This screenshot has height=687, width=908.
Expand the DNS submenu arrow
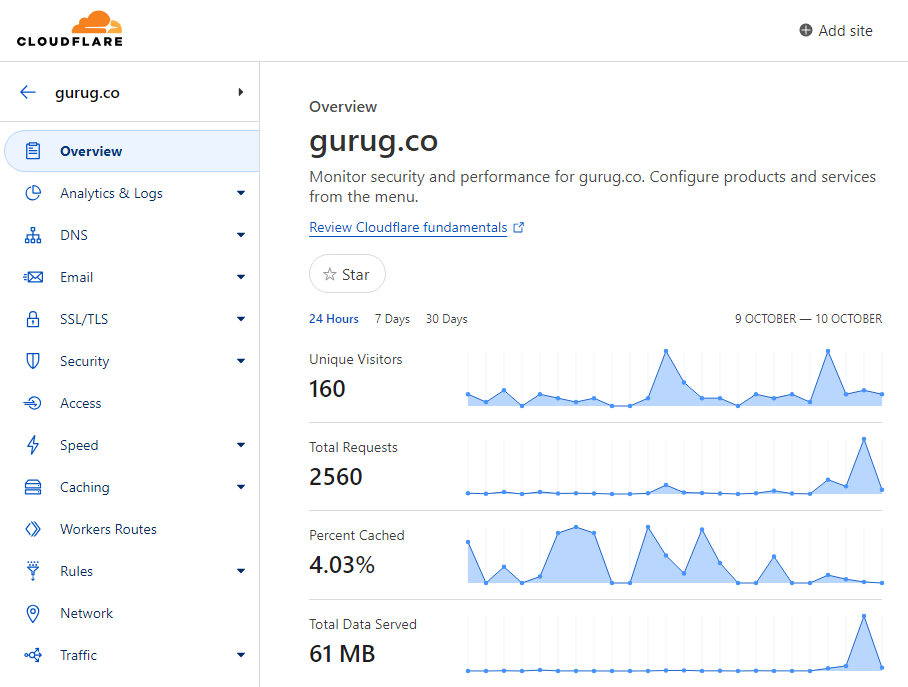241,235
